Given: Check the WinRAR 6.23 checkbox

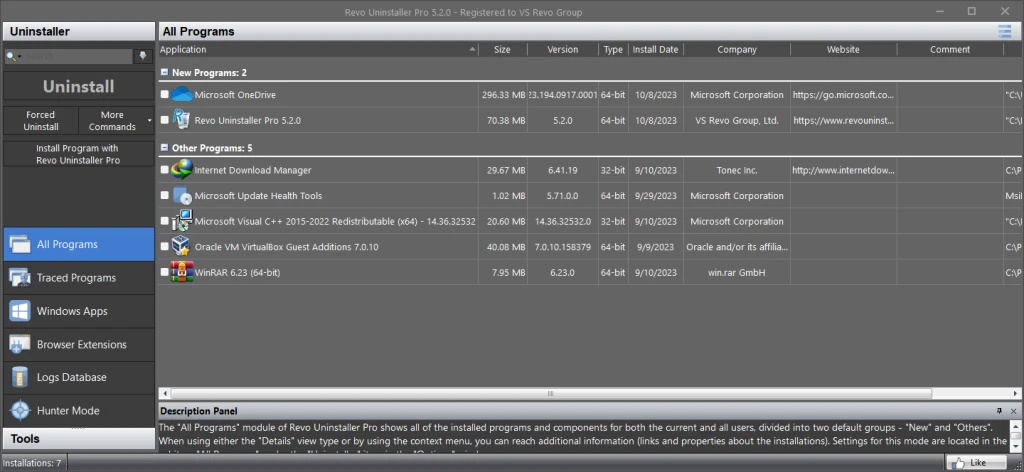Looking at the screenshot, I should click(x=165, y=272).
